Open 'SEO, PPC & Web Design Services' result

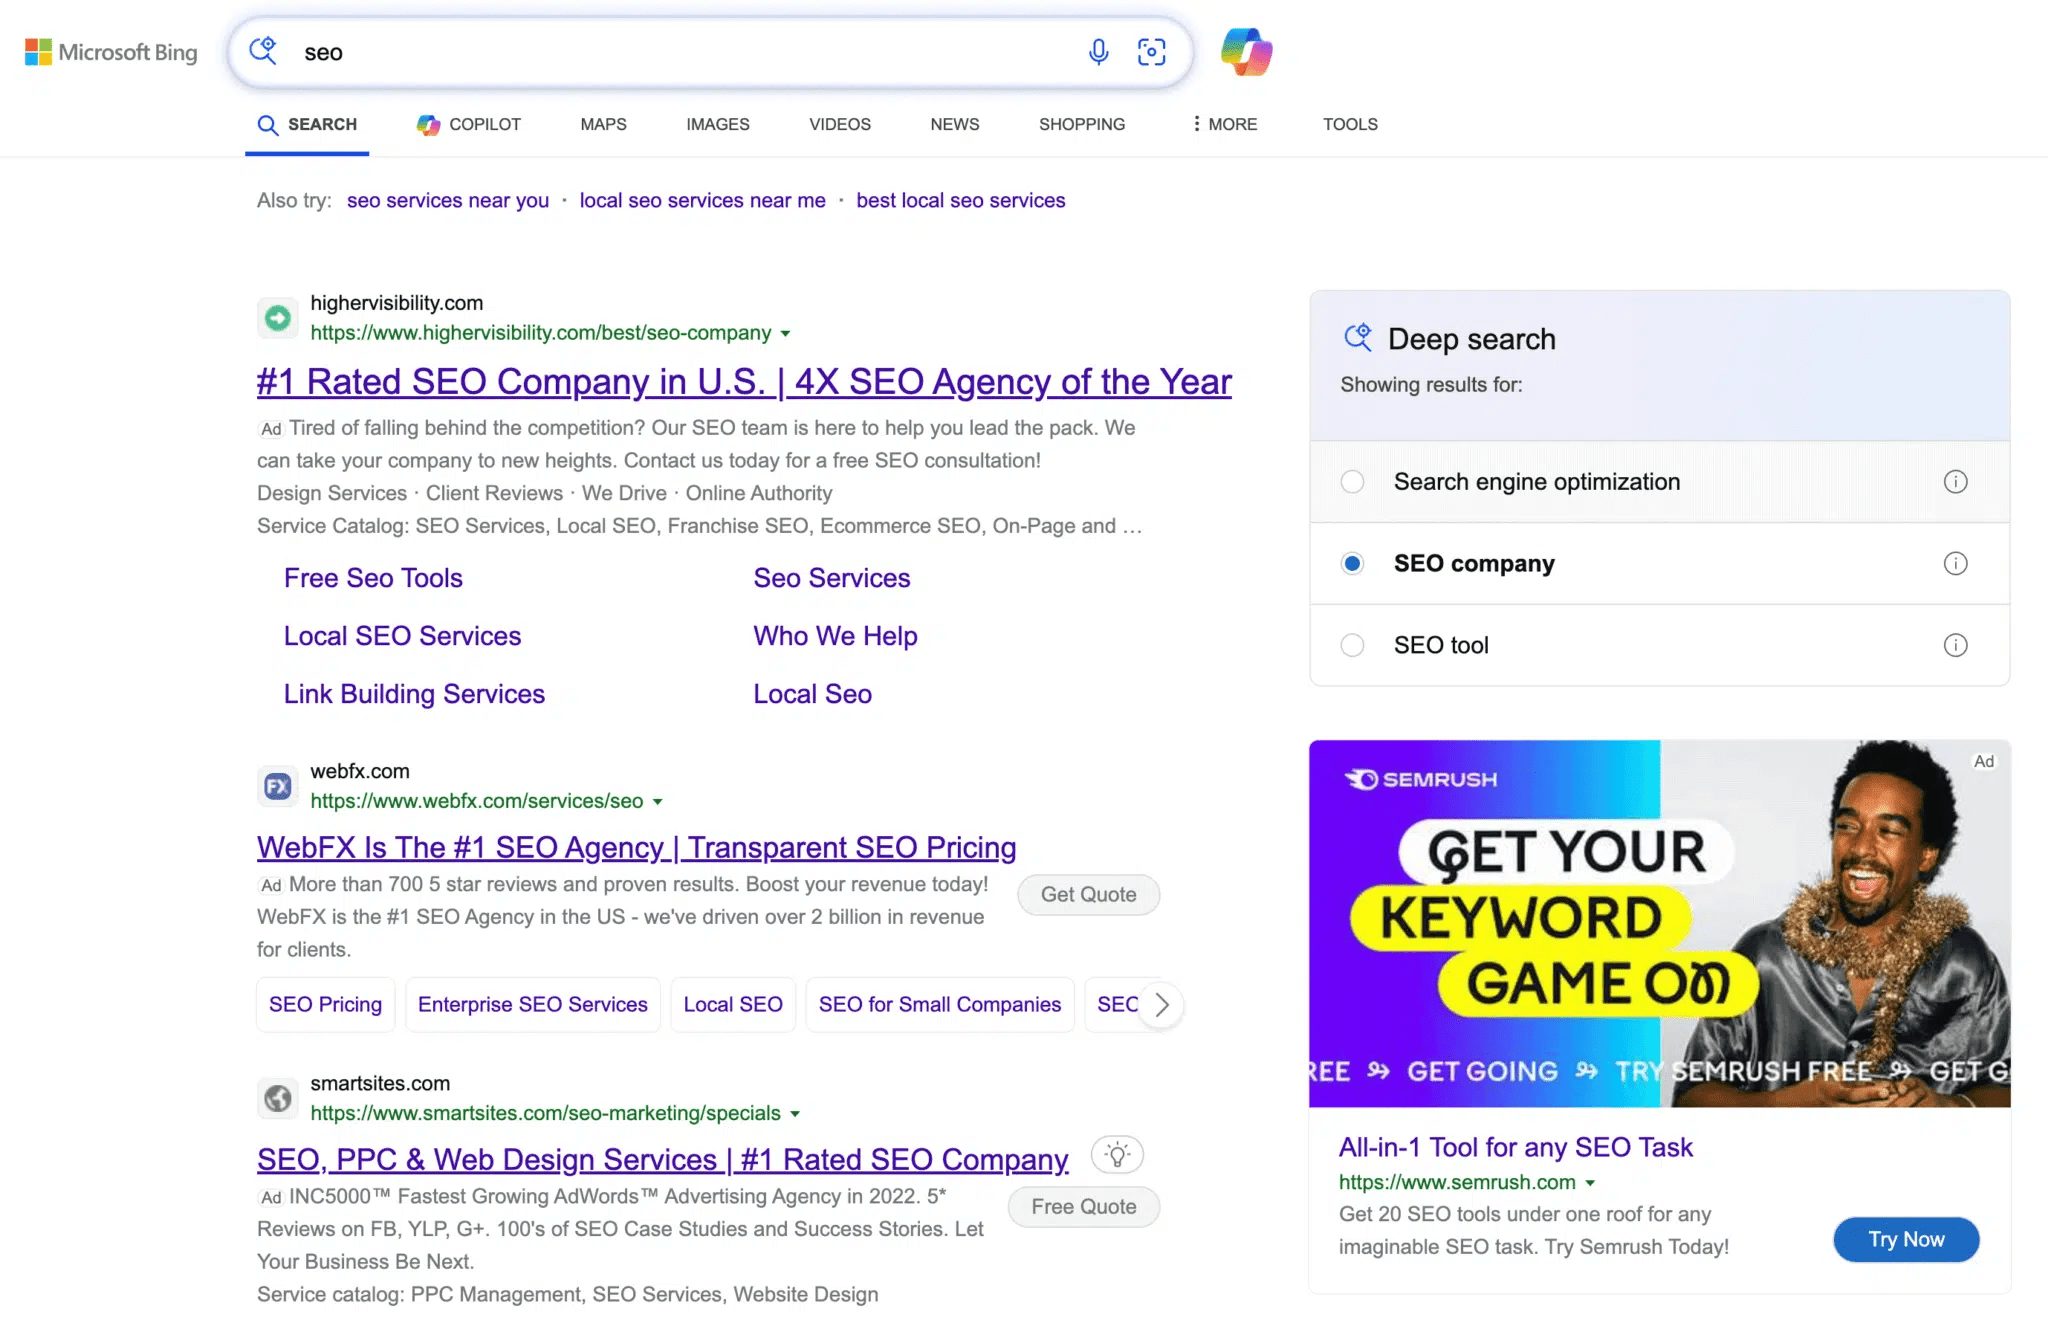662,1160
